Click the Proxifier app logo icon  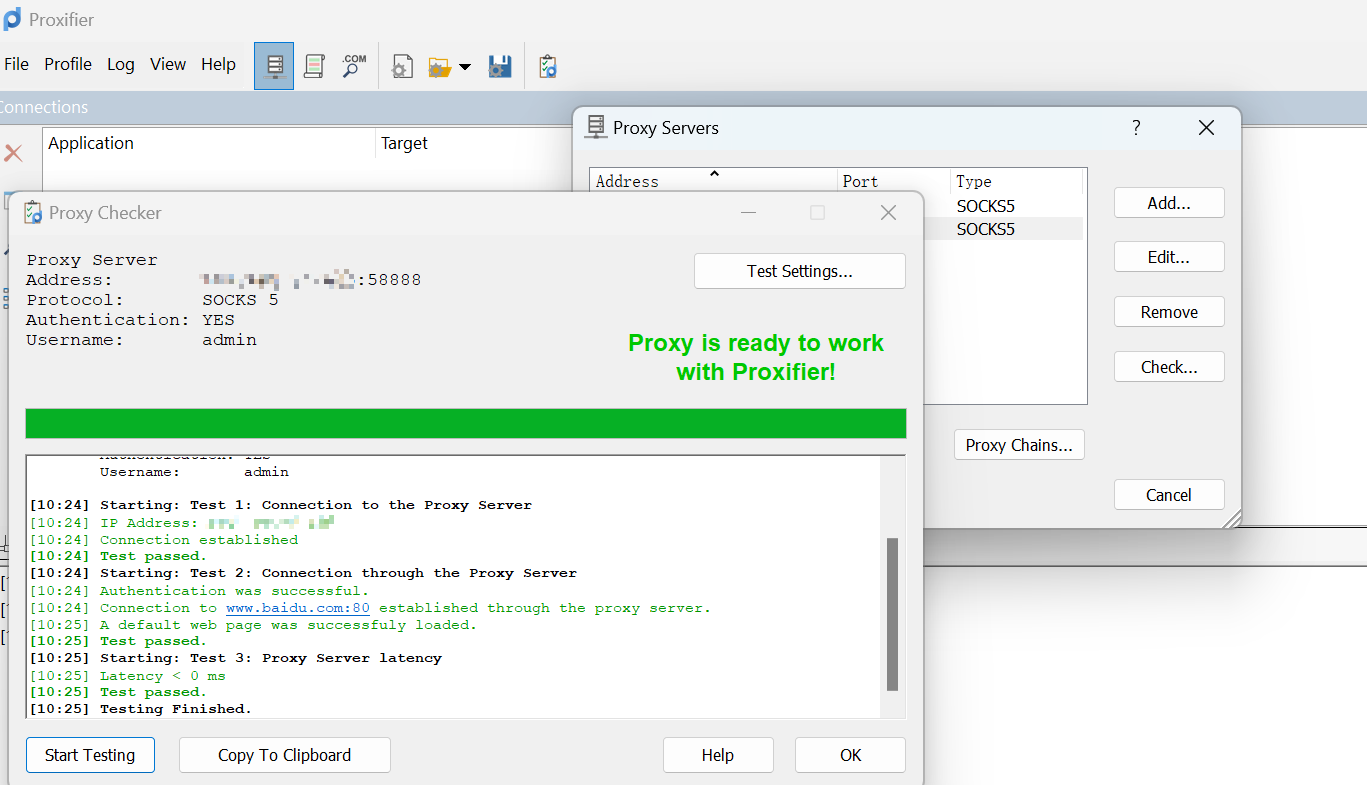(x=12, y=19)
